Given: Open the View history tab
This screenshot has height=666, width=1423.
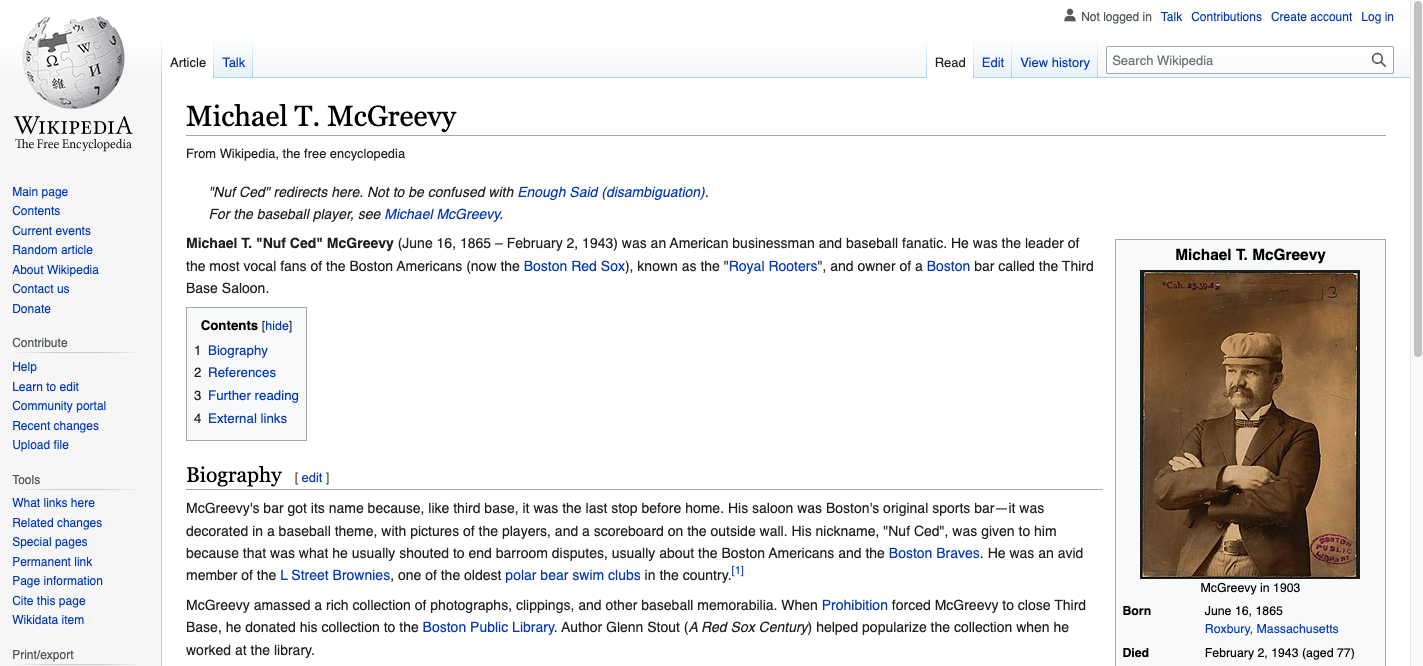Looking at the screenshot, I should point(1054,62).
